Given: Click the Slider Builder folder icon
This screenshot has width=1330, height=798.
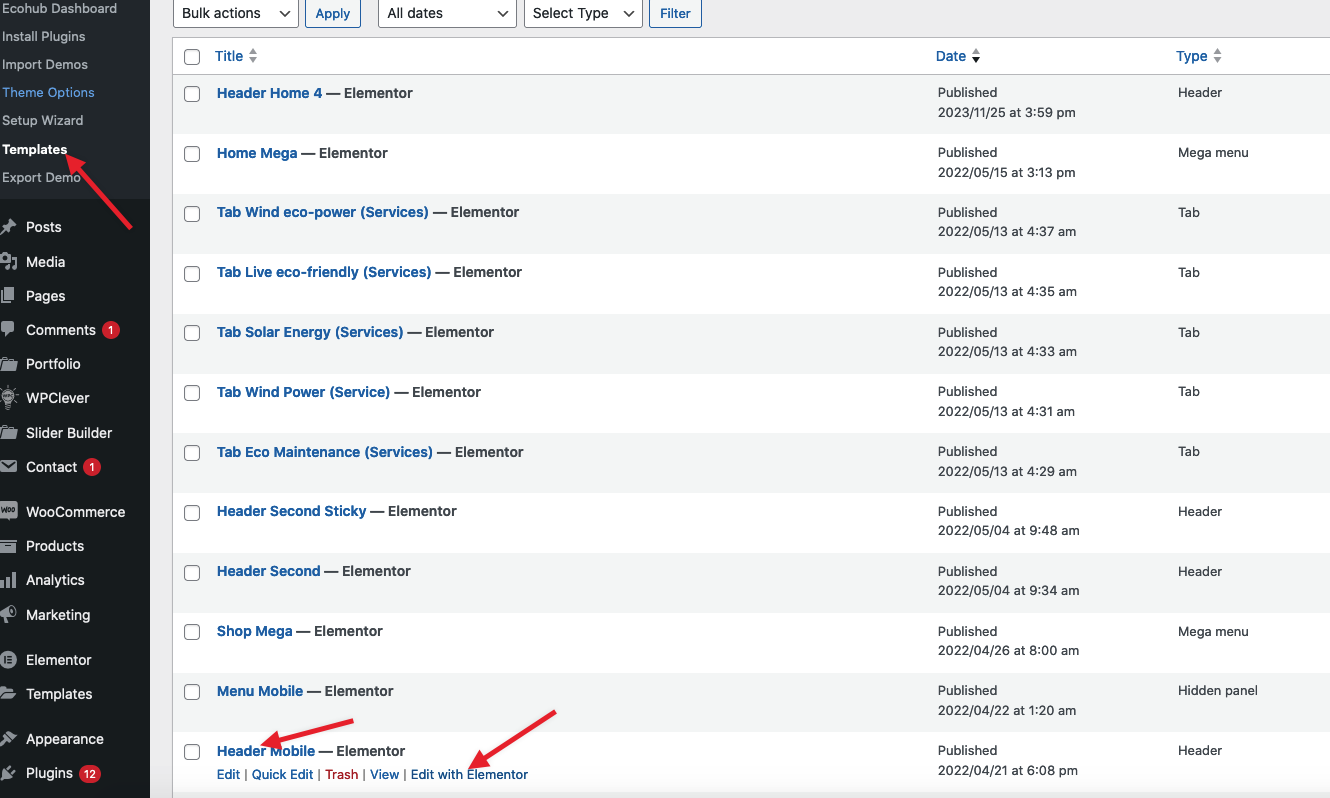Looking at the screenshot, I should click(9, 433).
